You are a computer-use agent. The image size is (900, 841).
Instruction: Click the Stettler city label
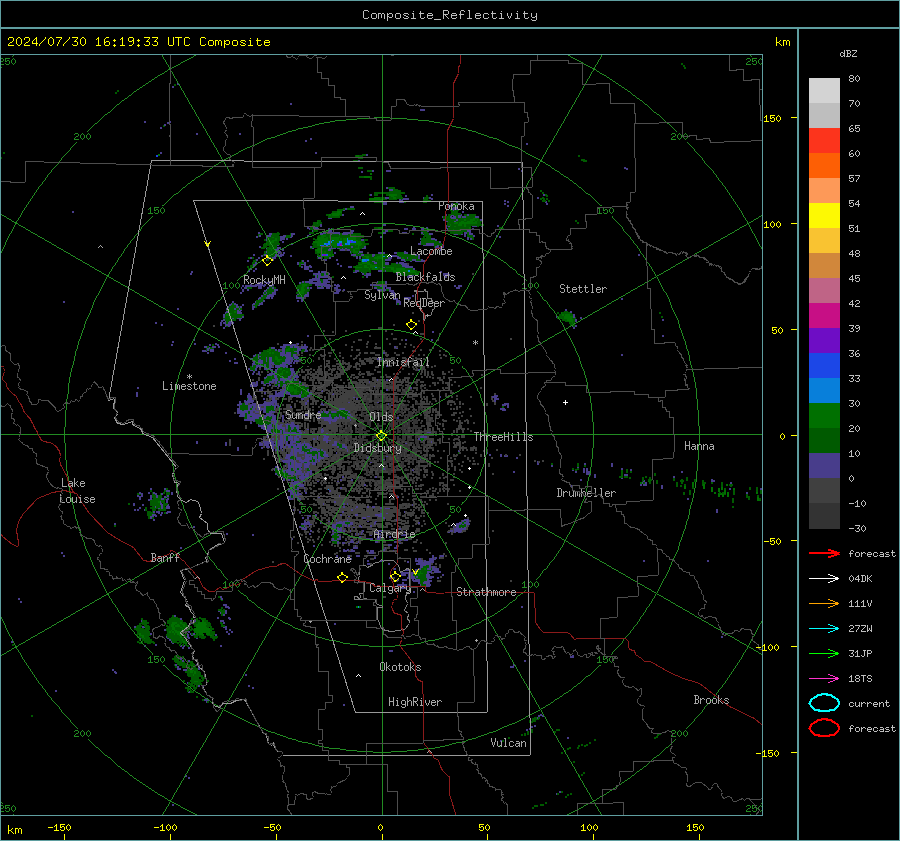tap(583, 289)
